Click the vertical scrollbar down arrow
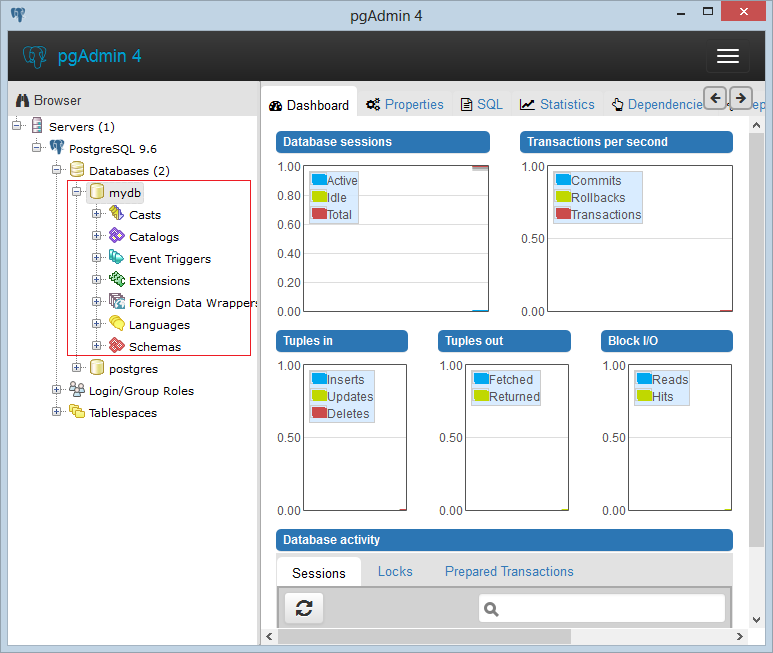The width and height of the screenshot is (773, 653). (756, 619)
